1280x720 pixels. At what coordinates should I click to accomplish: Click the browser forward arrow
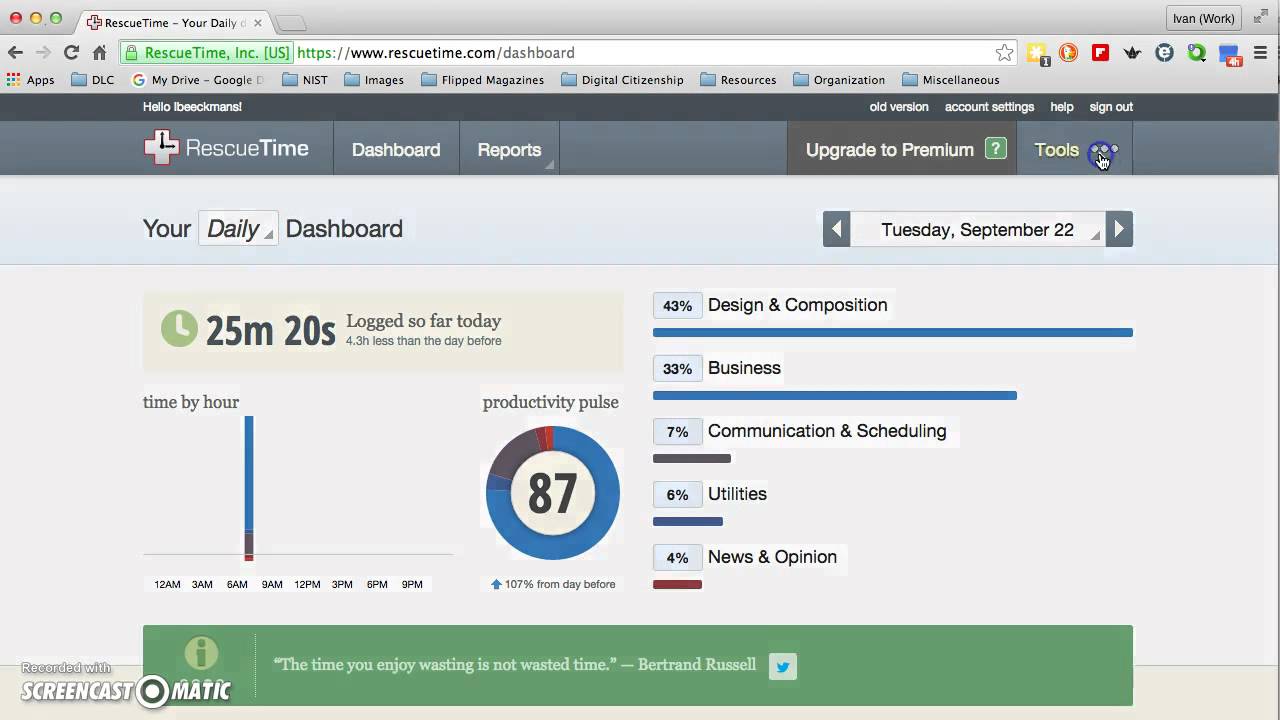(x=43, y=53)
